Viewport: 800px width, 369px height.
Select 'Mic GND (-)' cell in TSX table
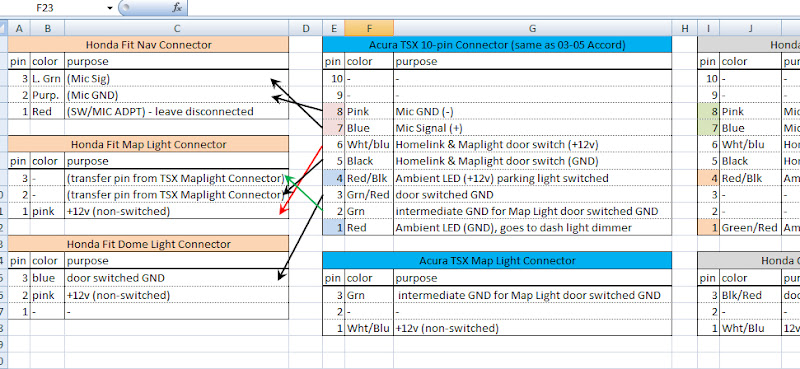[533, 111]
